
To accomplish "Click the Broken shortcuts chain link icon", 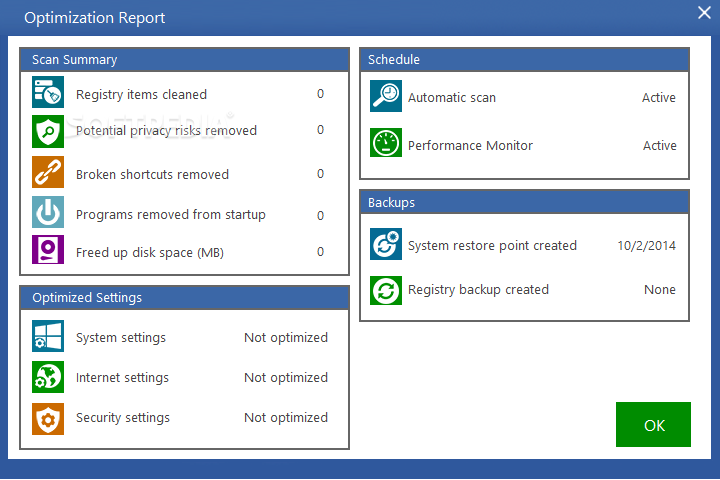I will (48, 172).
